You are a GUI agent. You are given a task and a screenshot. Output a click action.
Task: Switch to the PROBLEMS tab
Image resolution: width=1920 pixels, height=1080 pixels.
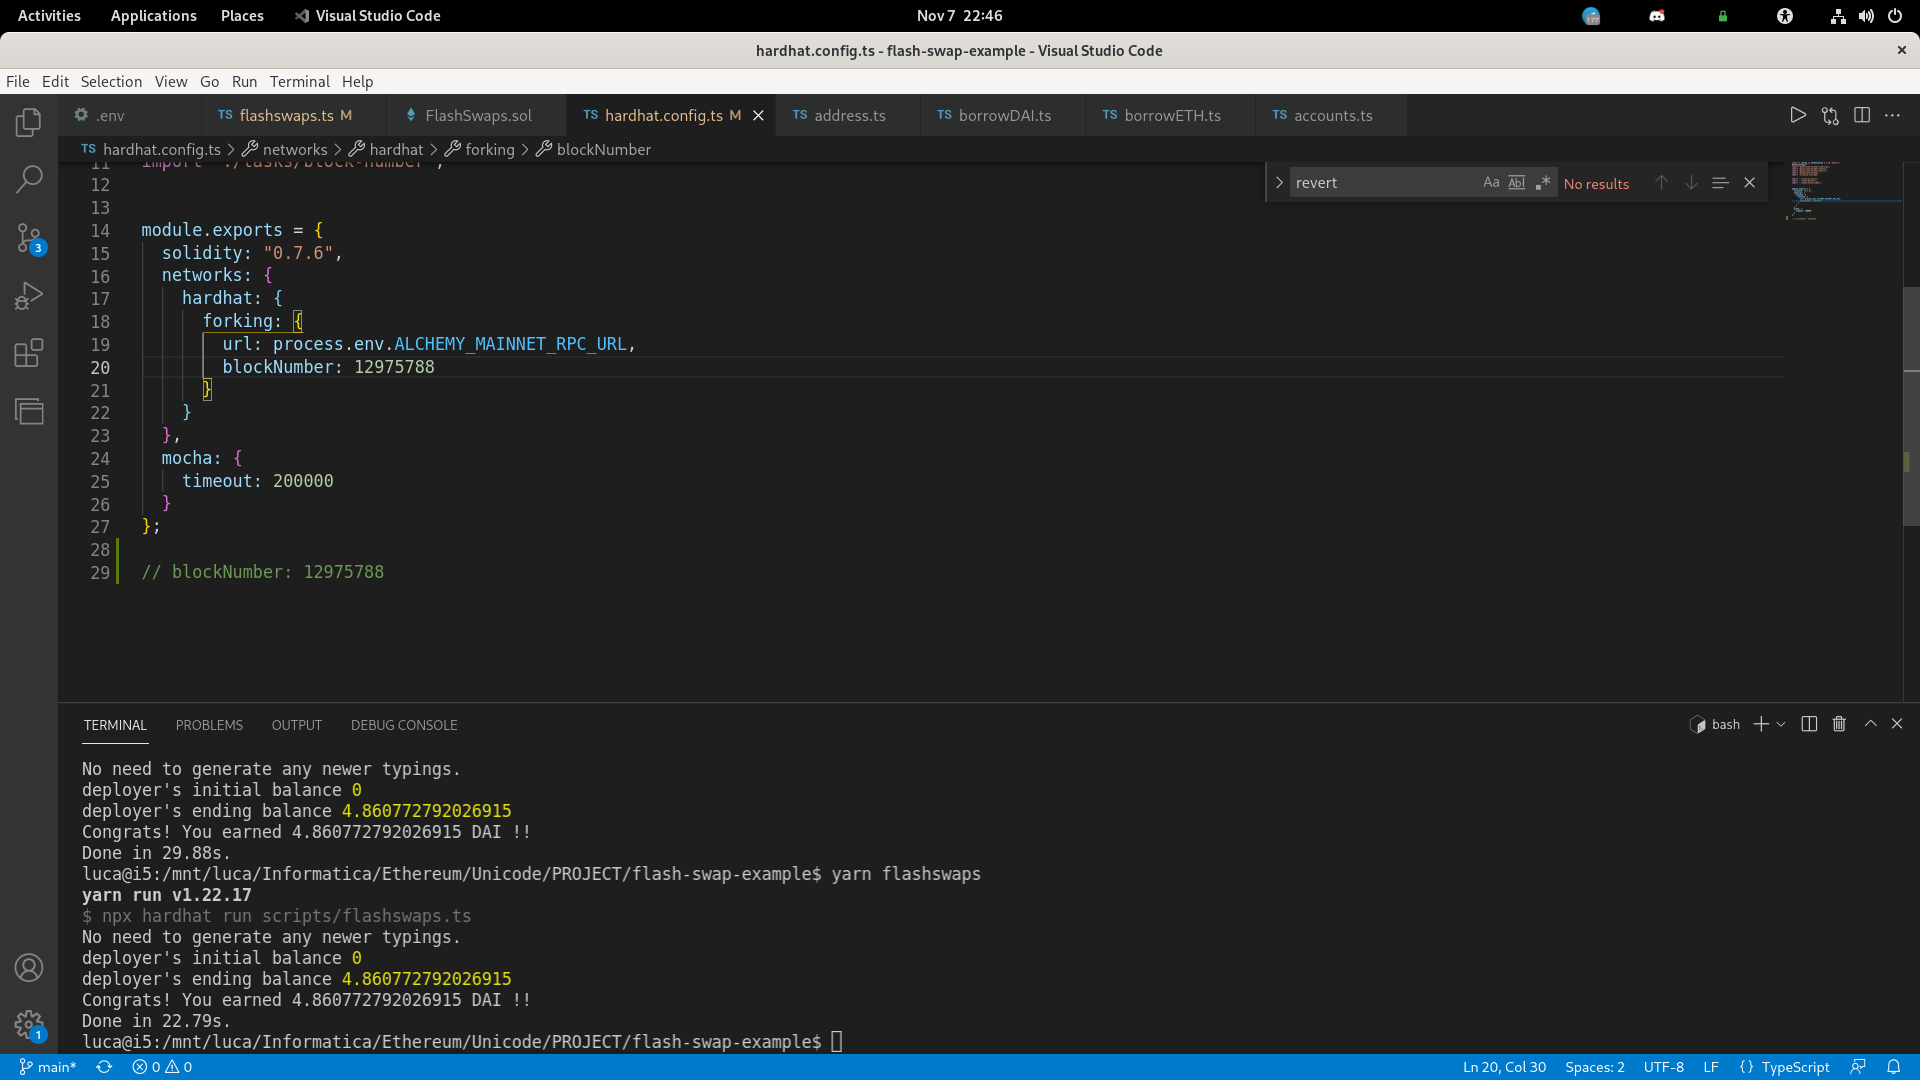209,725
